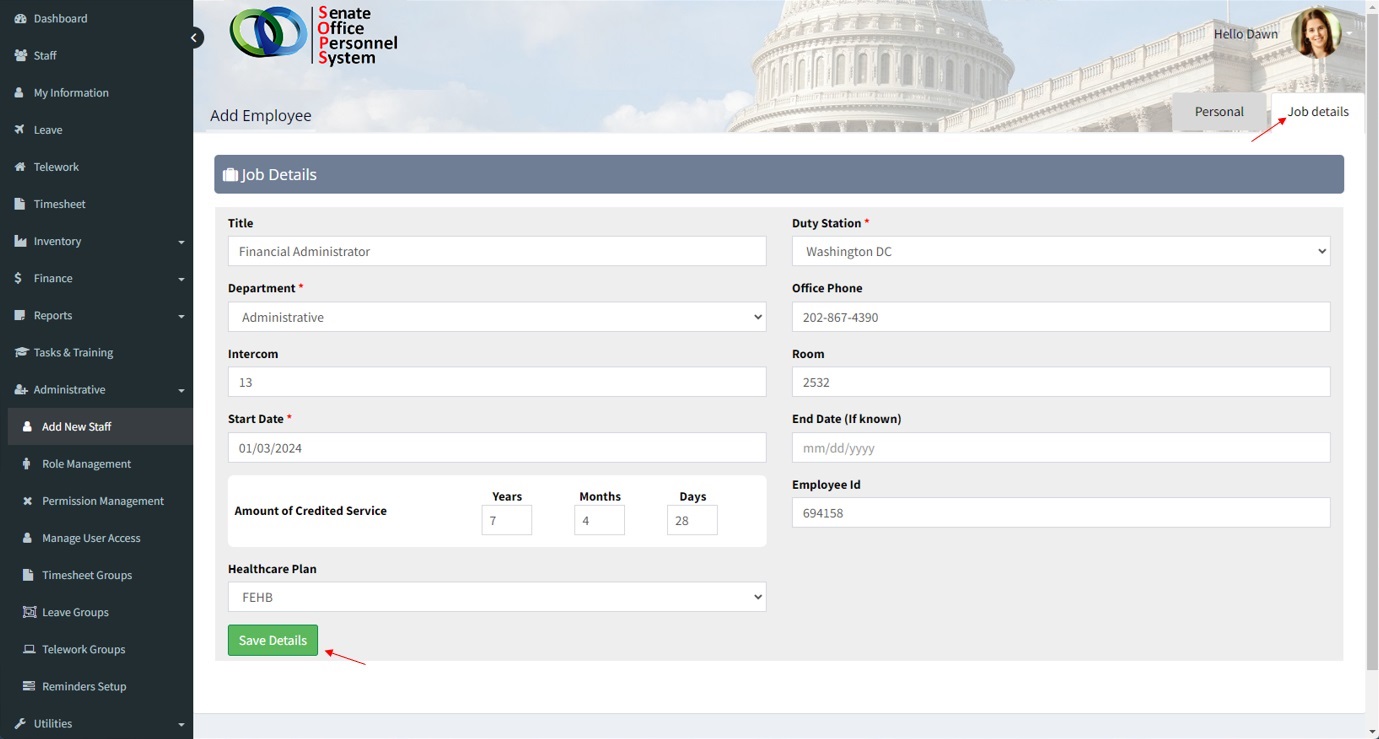Click the End Date input field
This screenshot has width=1379, height=739.
point(1060,448)
